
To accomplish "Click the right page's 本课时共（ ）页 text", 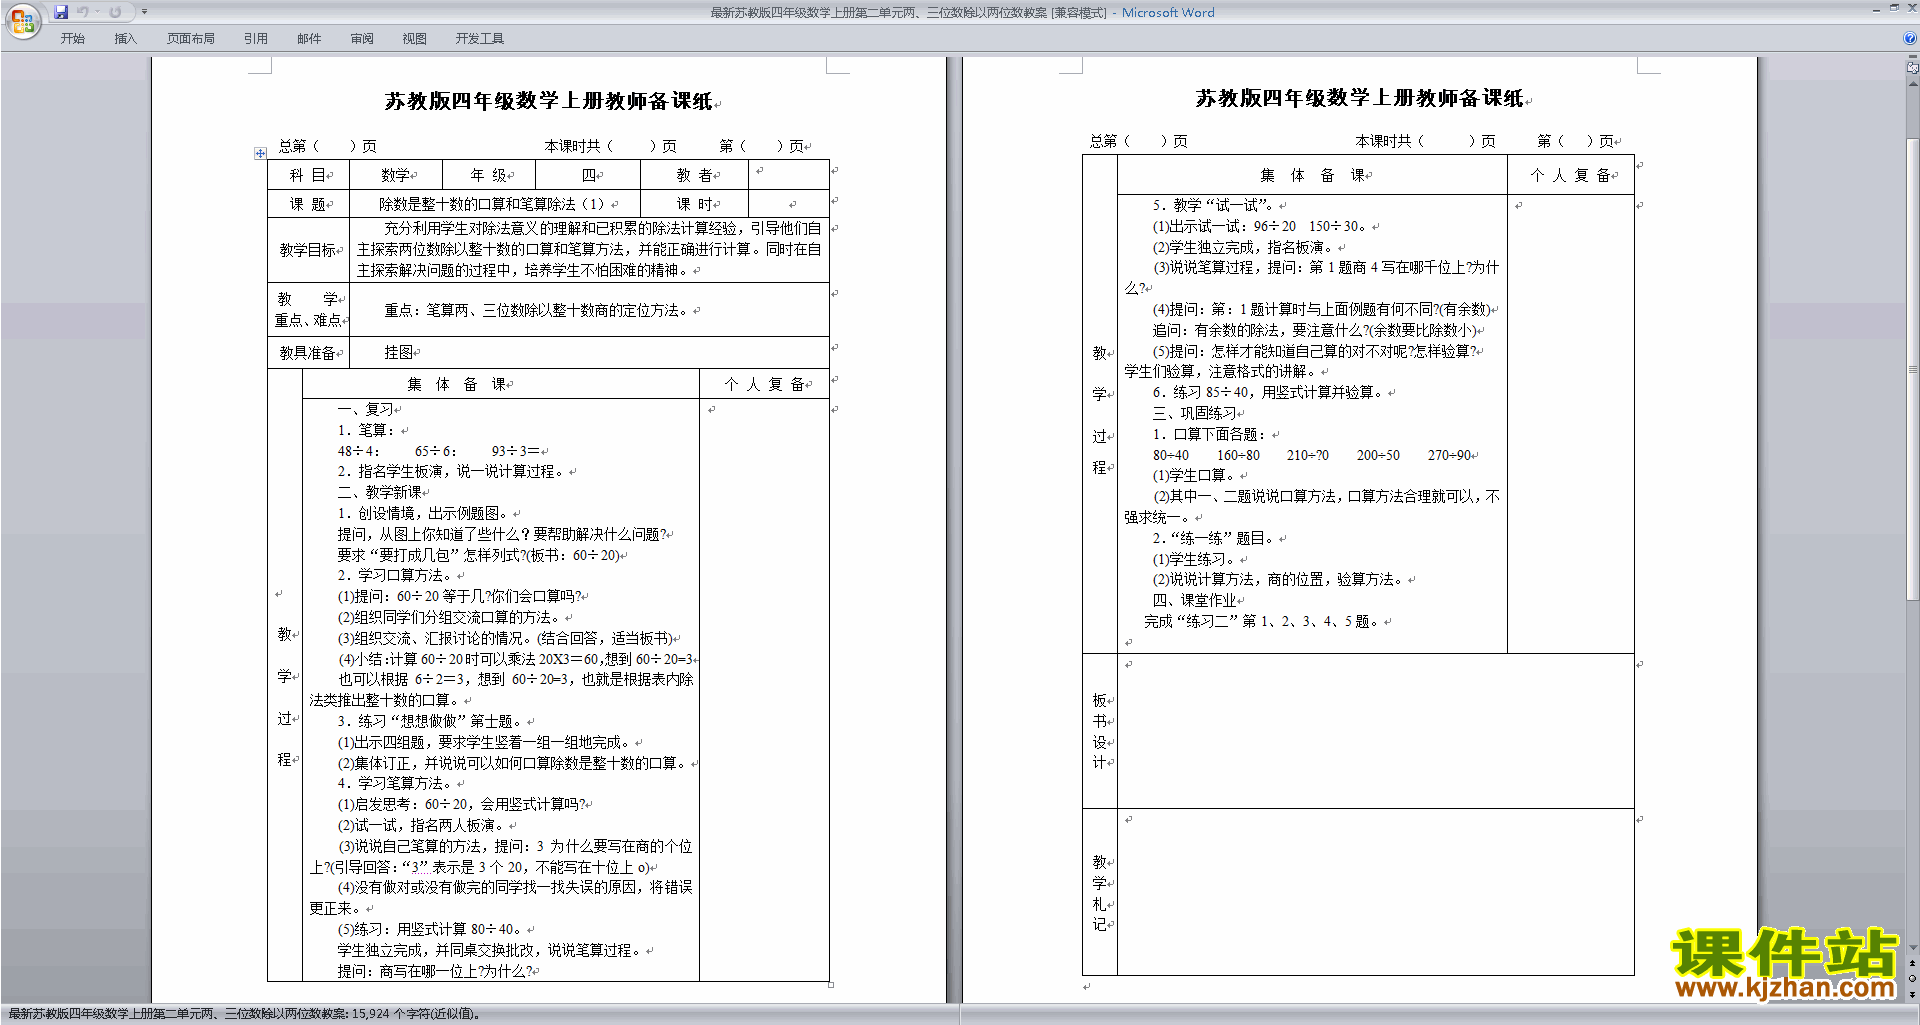I will [1425, 141].
